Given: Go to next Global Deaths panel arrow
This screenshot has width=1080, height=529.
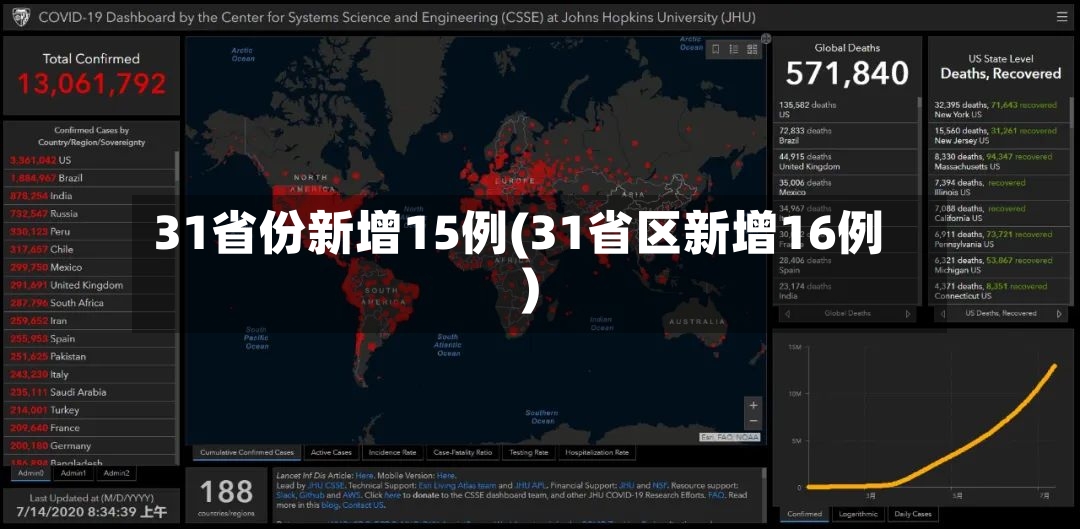Looking at the screenshot, I should [x=908, y=313].
